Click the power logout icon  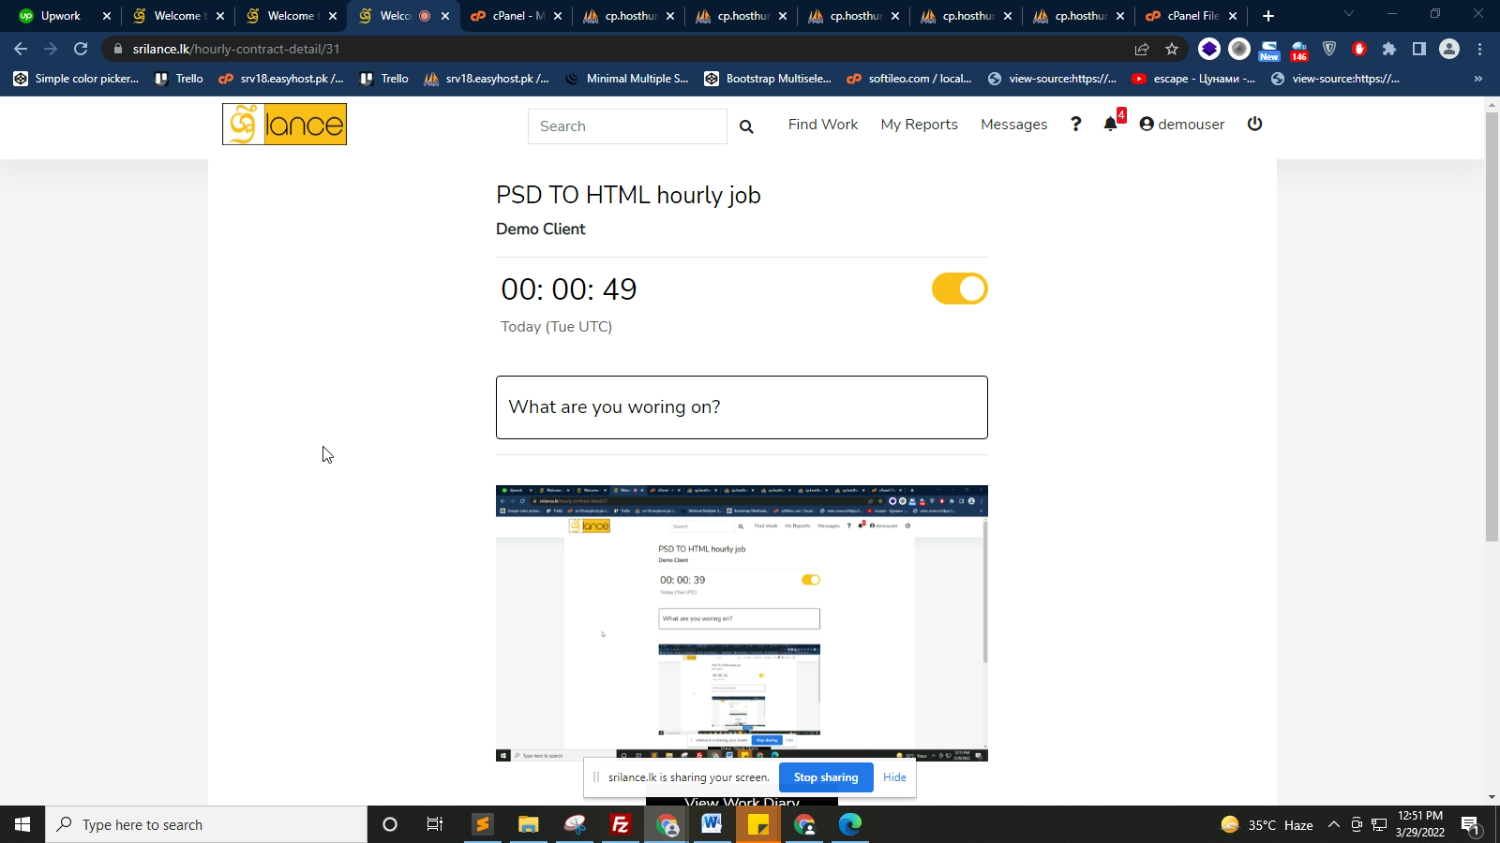(x=1255, y=124)
